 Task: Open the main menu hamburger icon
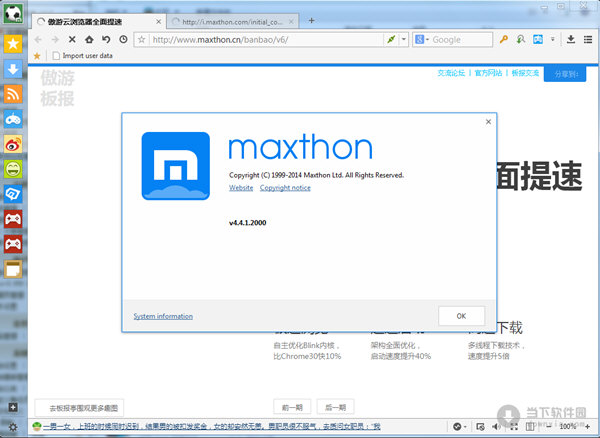click(x=588, y=39)
